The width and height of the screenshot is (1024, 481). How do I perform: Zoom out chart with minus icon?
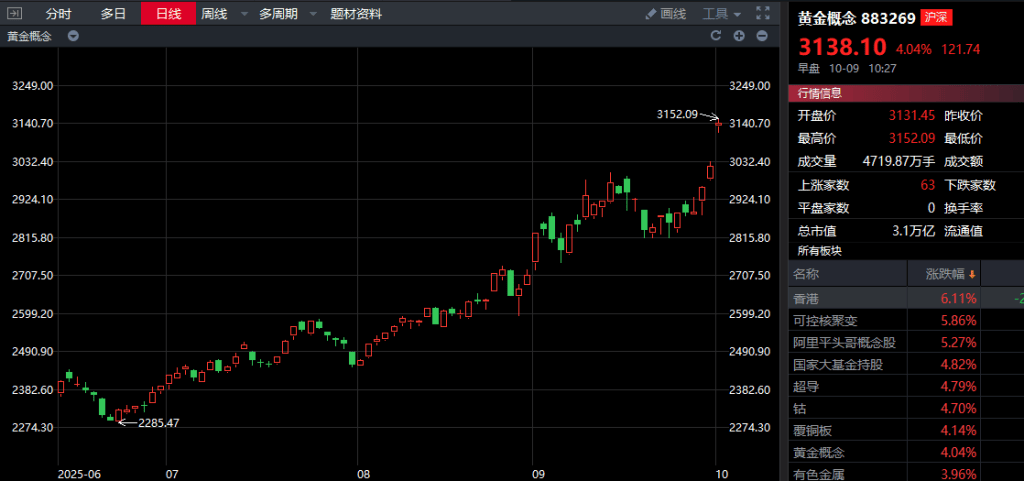762,35
